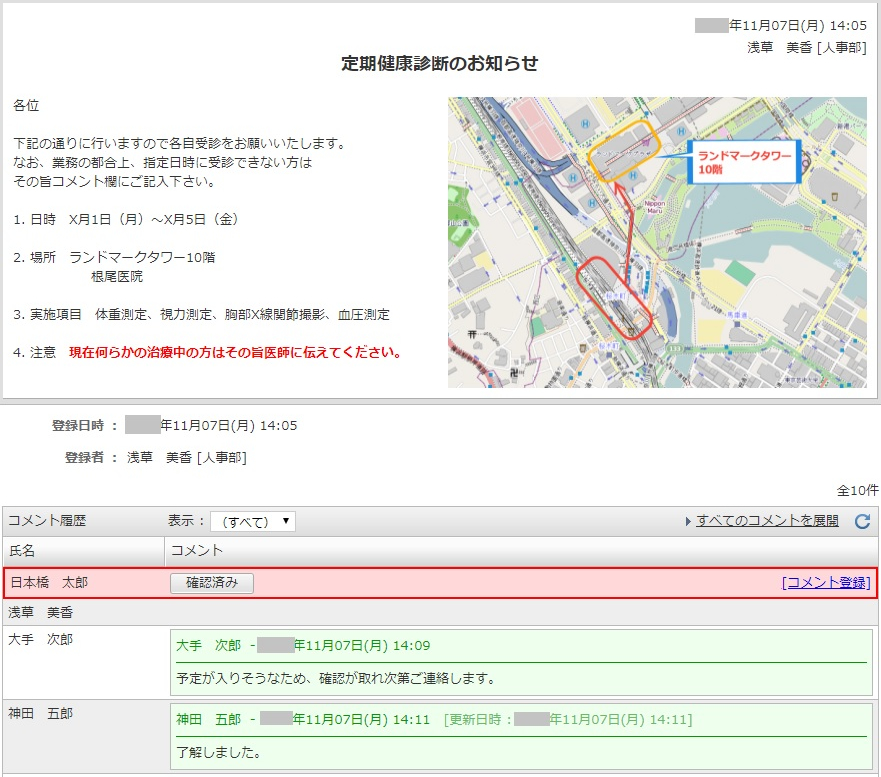Image resolution: width=881 pixels, height=777 pixels.
Task: Open the コメント登録 link
Action: tap(826, 583)
